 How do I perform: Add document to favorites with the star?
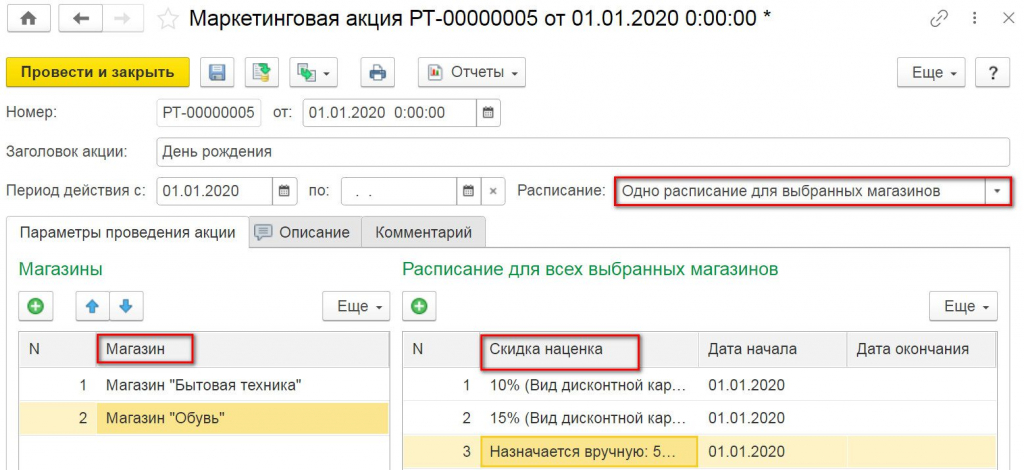pyautogui.click(x=168, y=19)
